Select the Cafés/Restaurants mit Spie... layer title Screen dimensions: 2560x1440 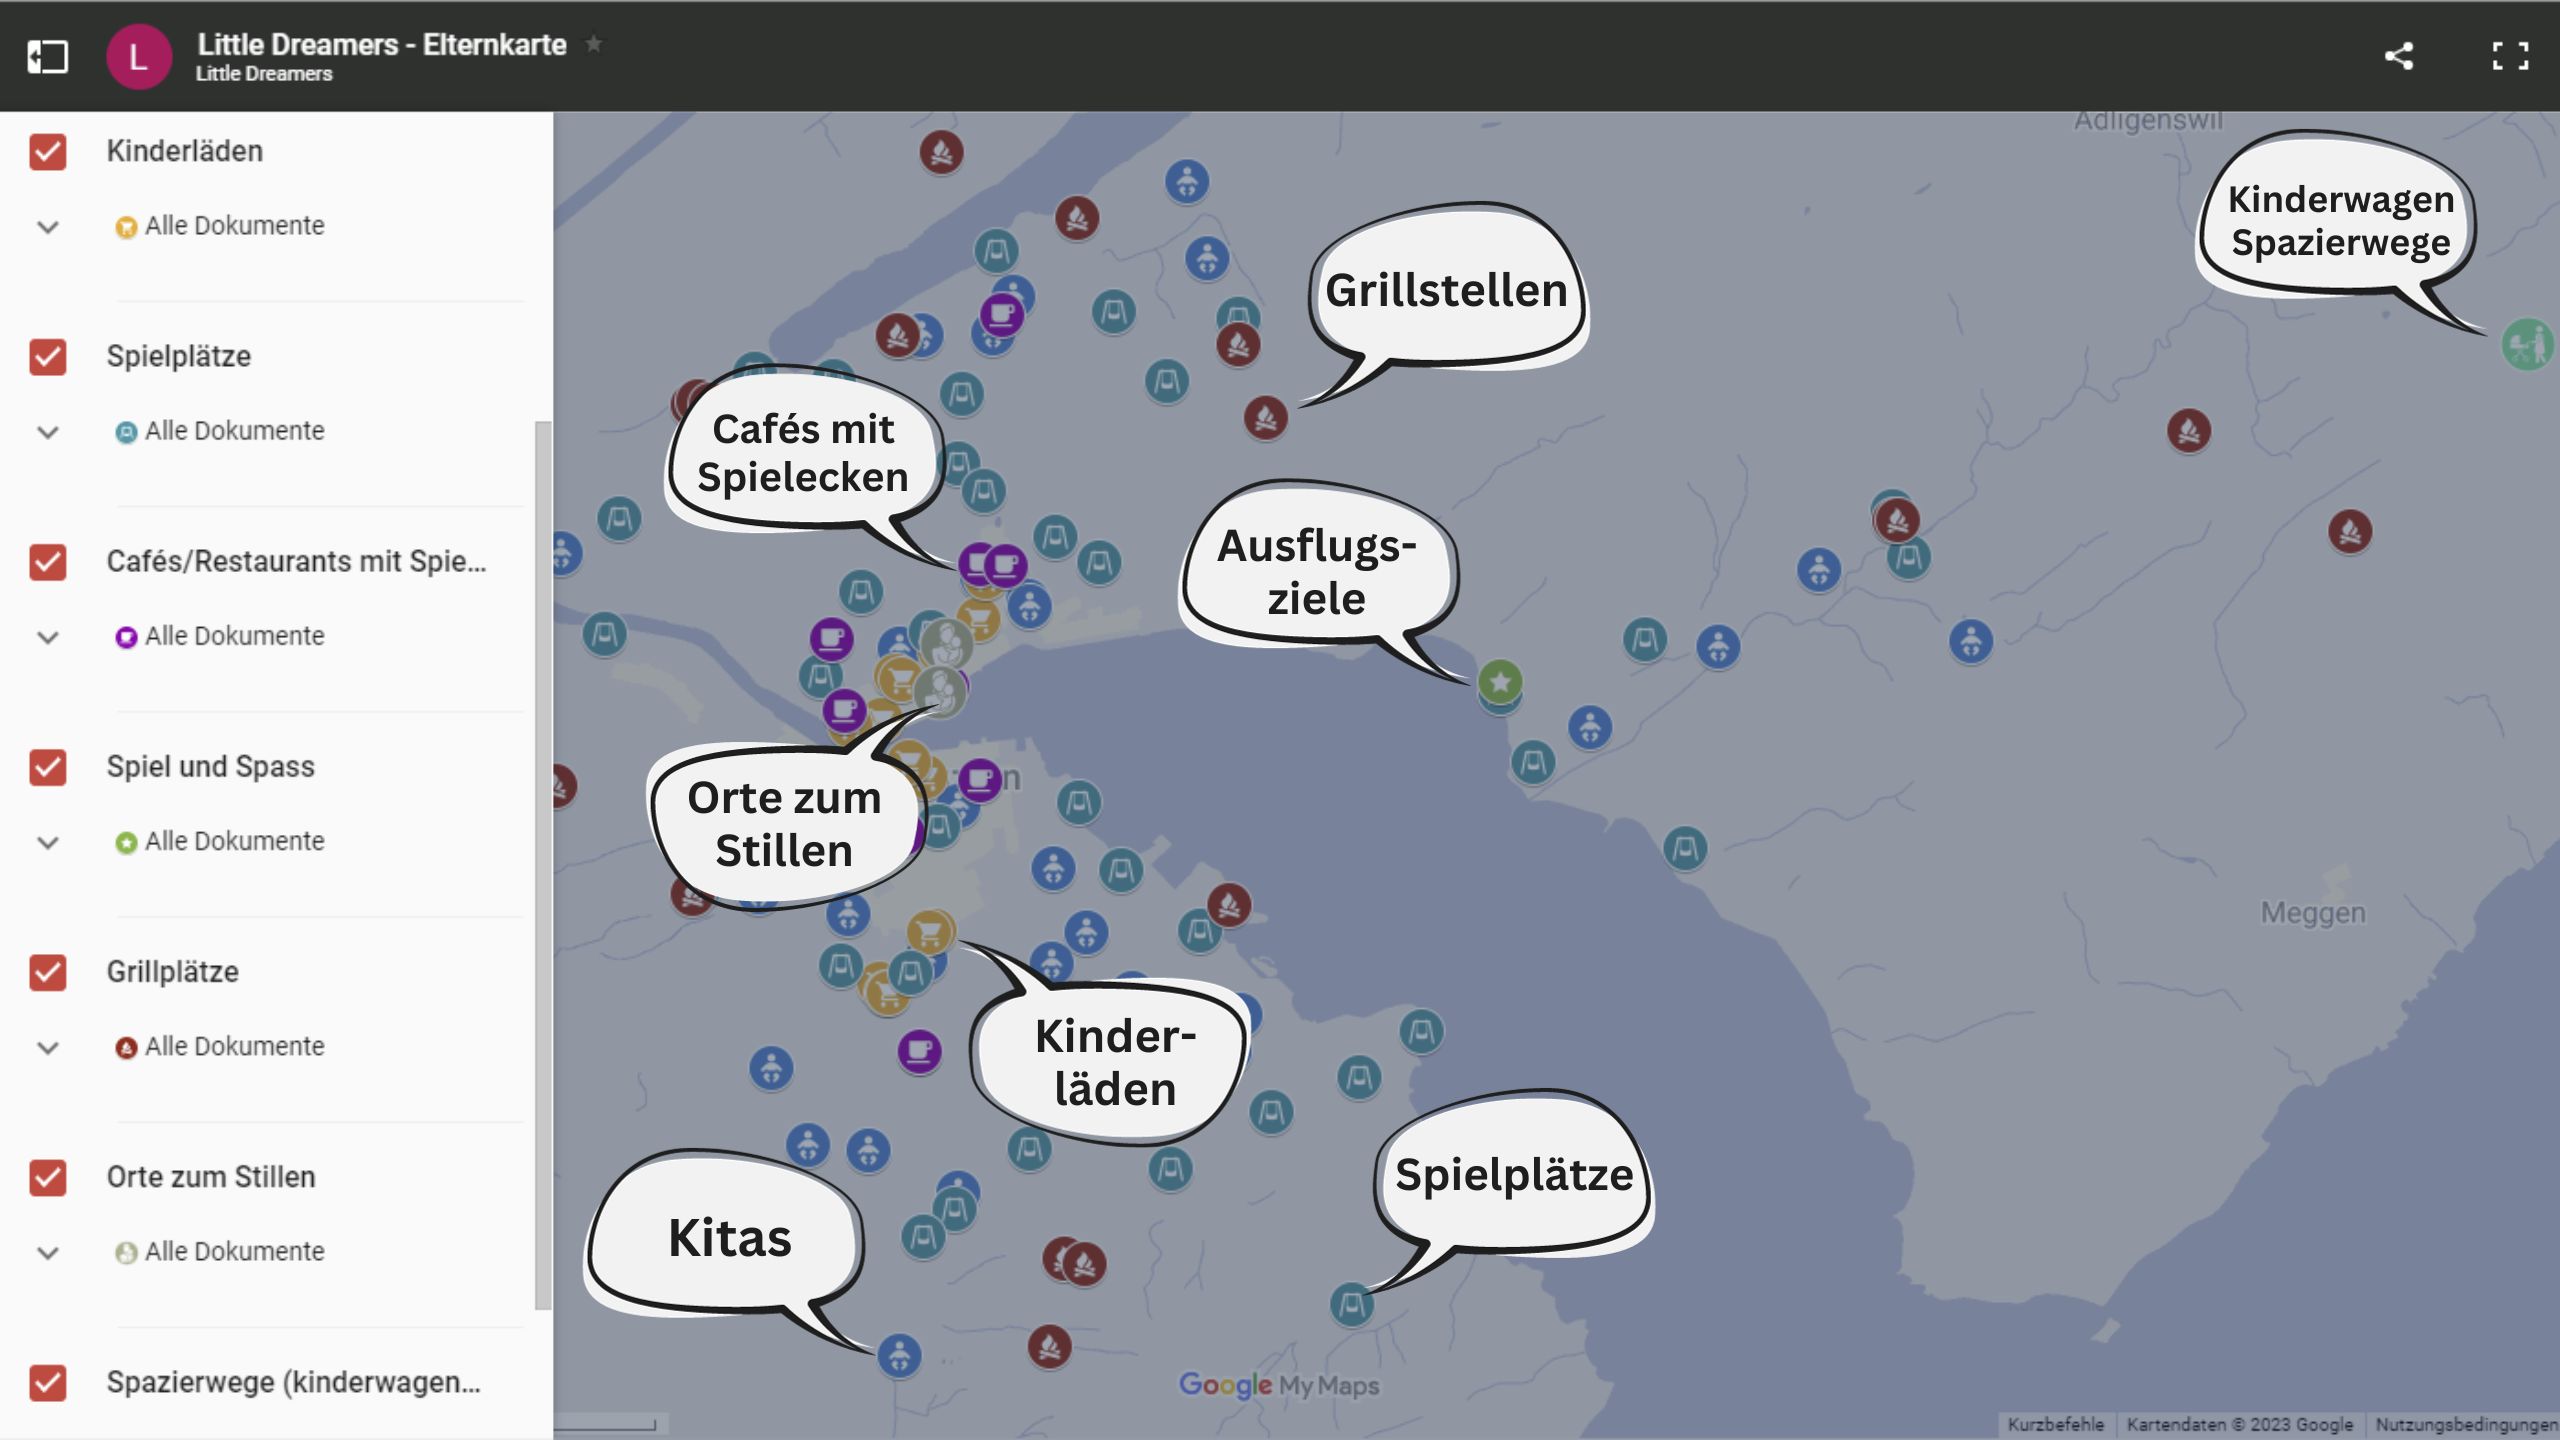pos(296,562)
